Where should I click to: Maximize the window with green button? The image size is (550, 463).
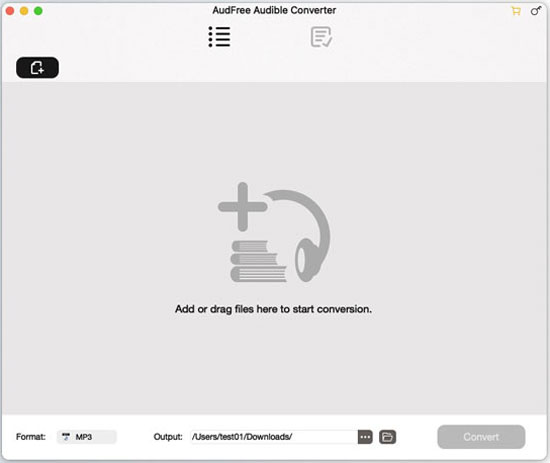click(38, 11)
